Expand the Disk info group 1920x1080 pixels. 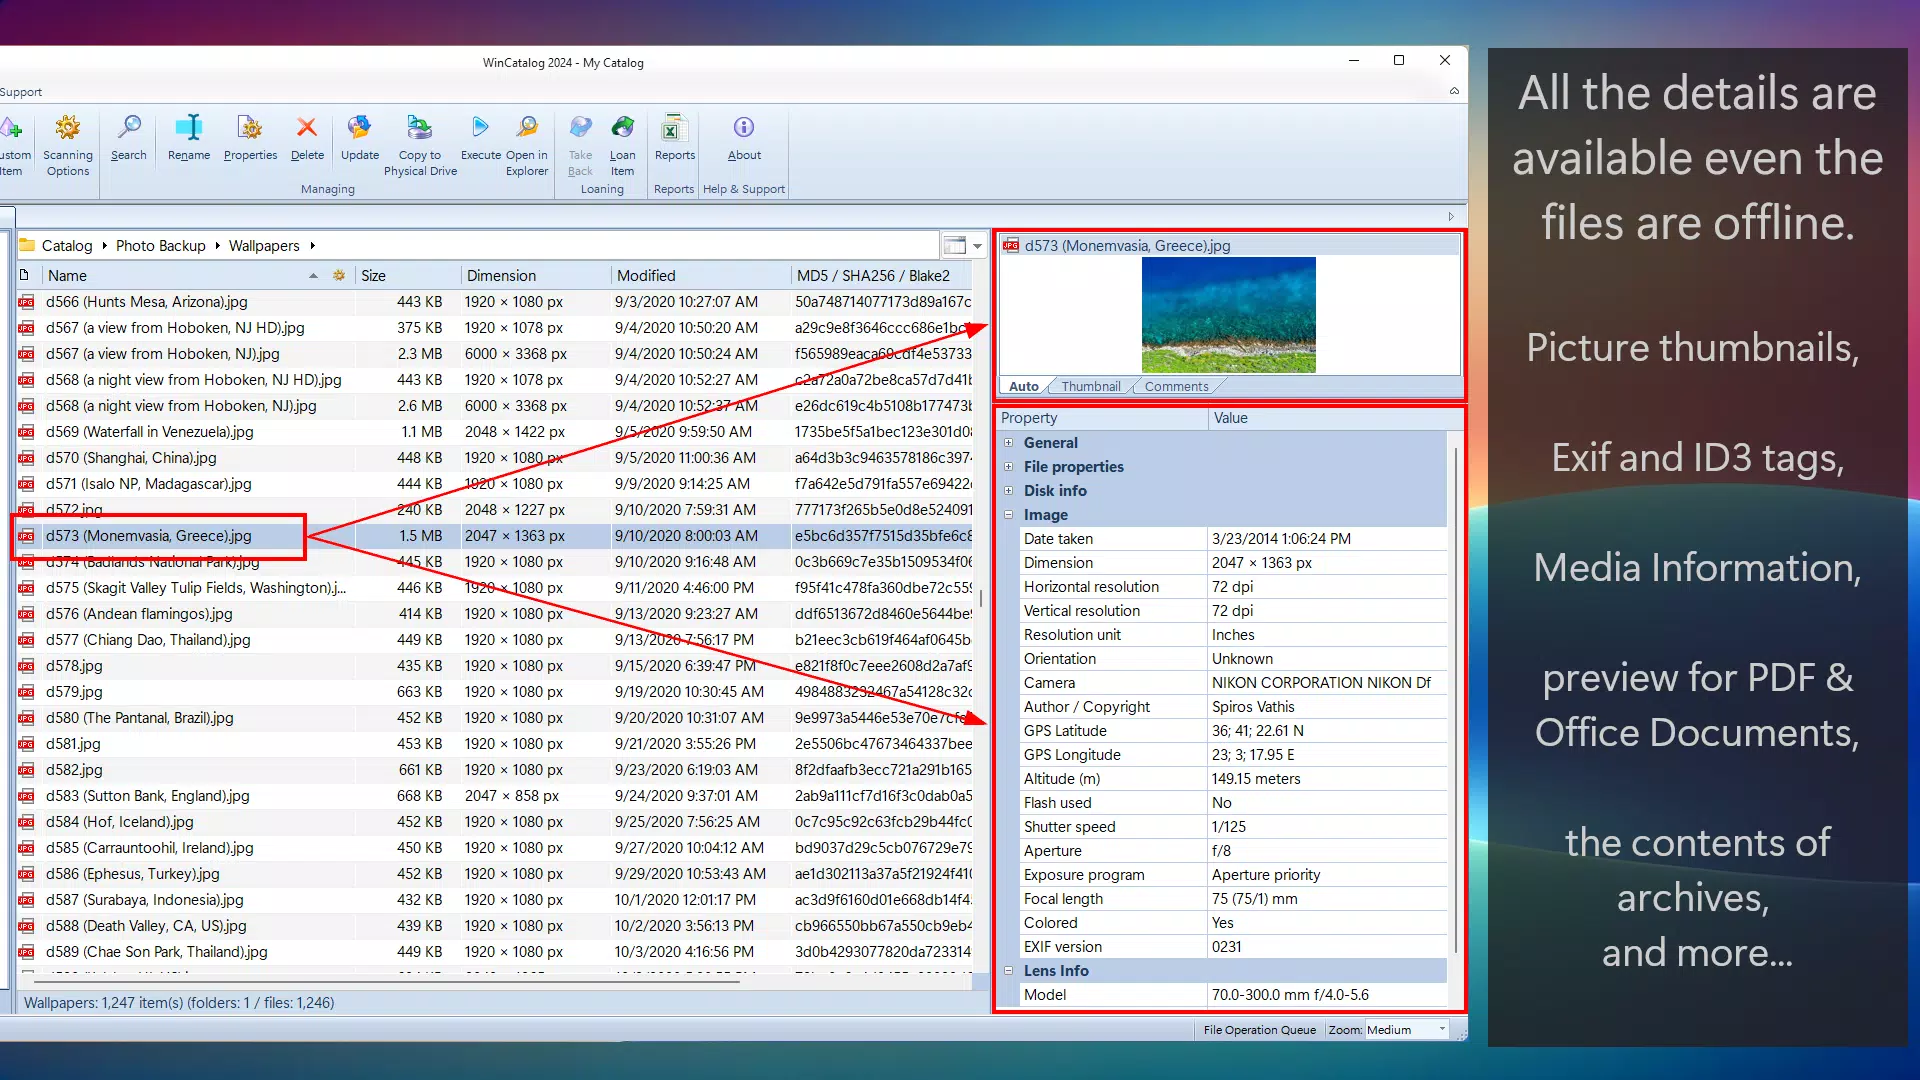pos(1008,491)
